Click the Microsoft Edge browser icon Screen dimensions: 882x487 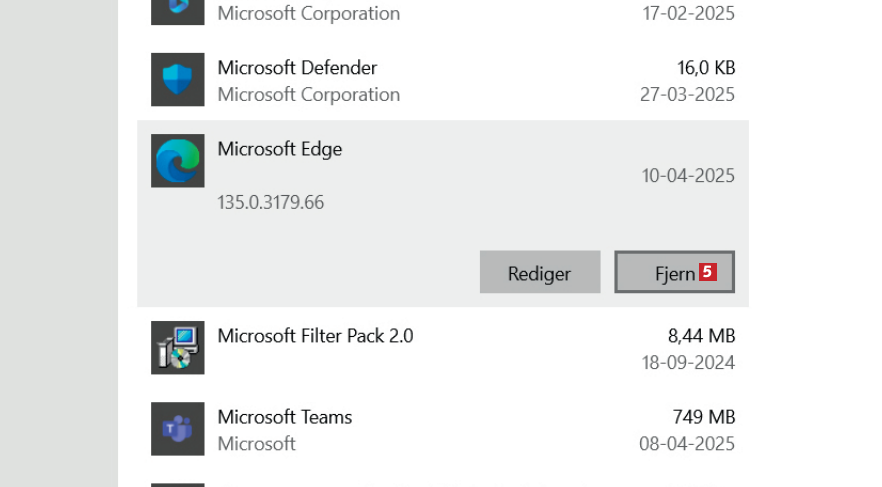178,161
